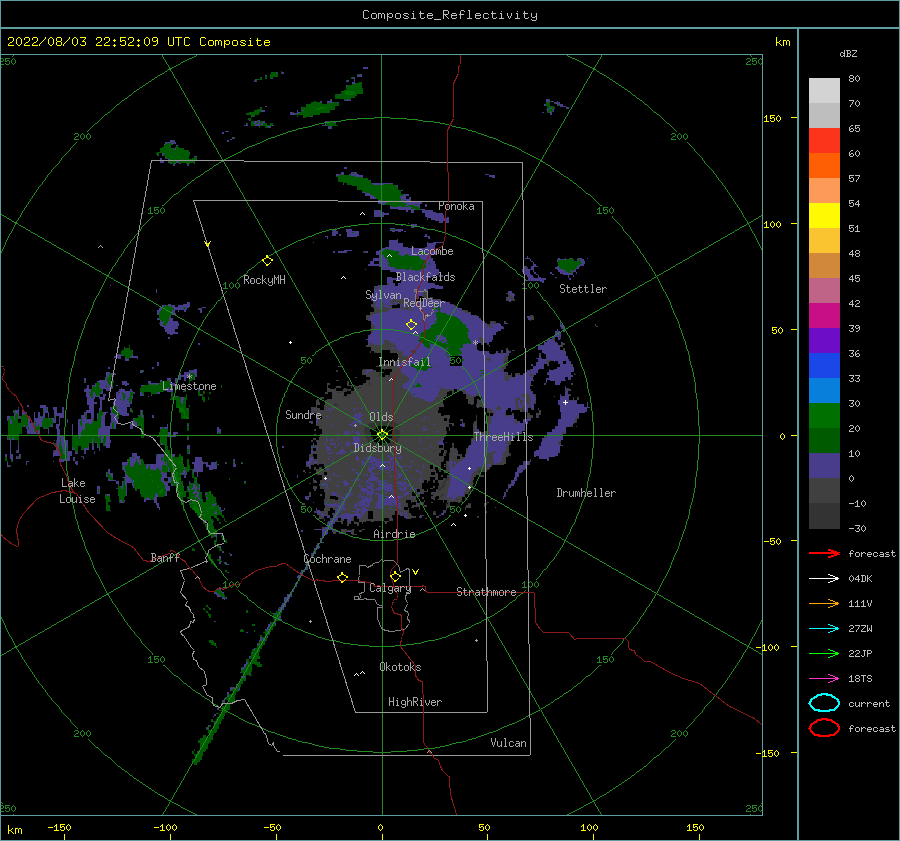This screenshot has width=900, height=841.
Task: Pick the violet purple legend swatch
Action: click(x=824, y=340)
